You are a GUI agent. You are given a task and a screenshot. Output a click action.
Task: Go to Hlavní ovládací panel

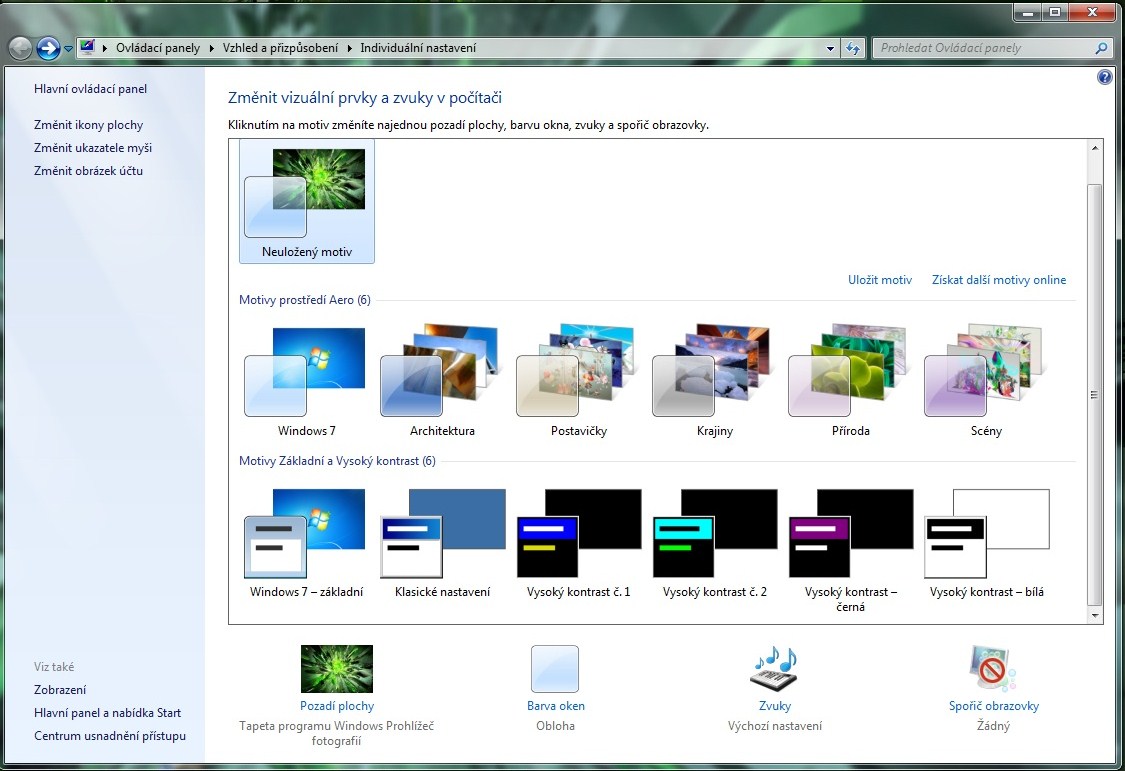(x=90, y=89)
